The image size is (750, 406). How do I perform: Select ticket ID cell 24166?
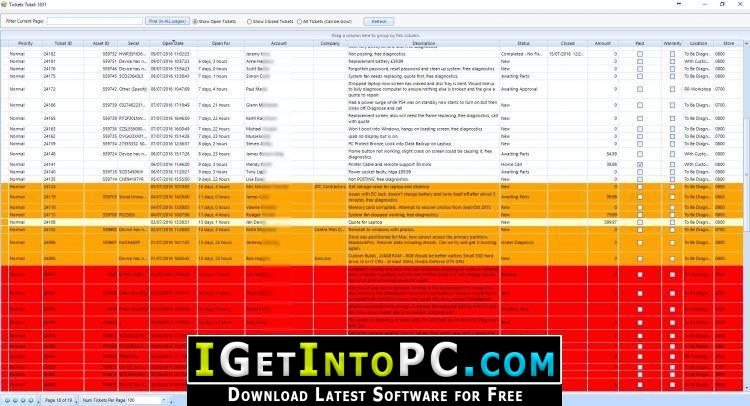[x=63, y=105]
